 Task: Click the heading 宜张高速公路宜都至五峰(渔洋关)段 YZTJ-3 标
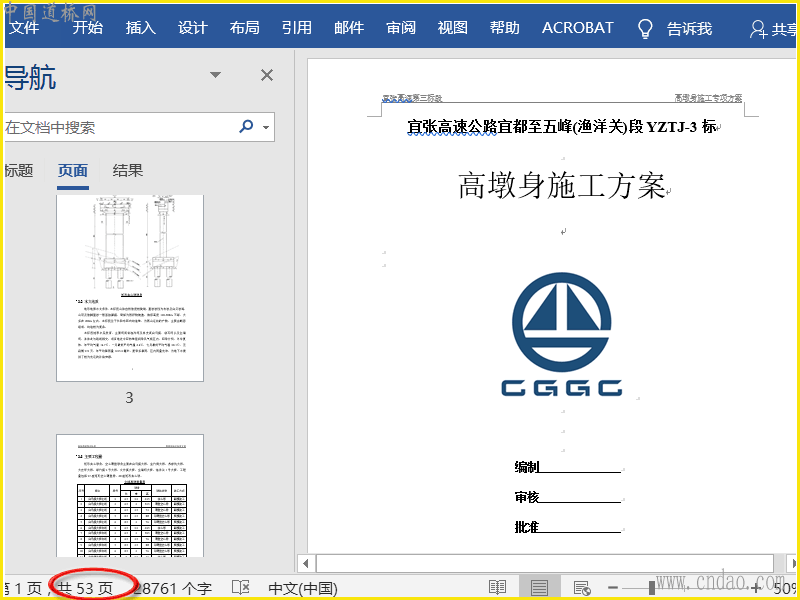561,127
